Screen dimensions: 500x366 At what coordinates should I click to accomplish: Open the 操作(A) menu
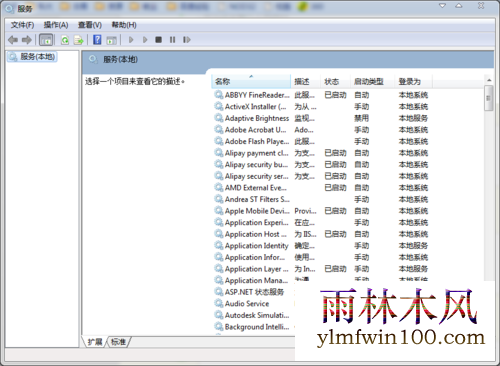tap(56, 25)
